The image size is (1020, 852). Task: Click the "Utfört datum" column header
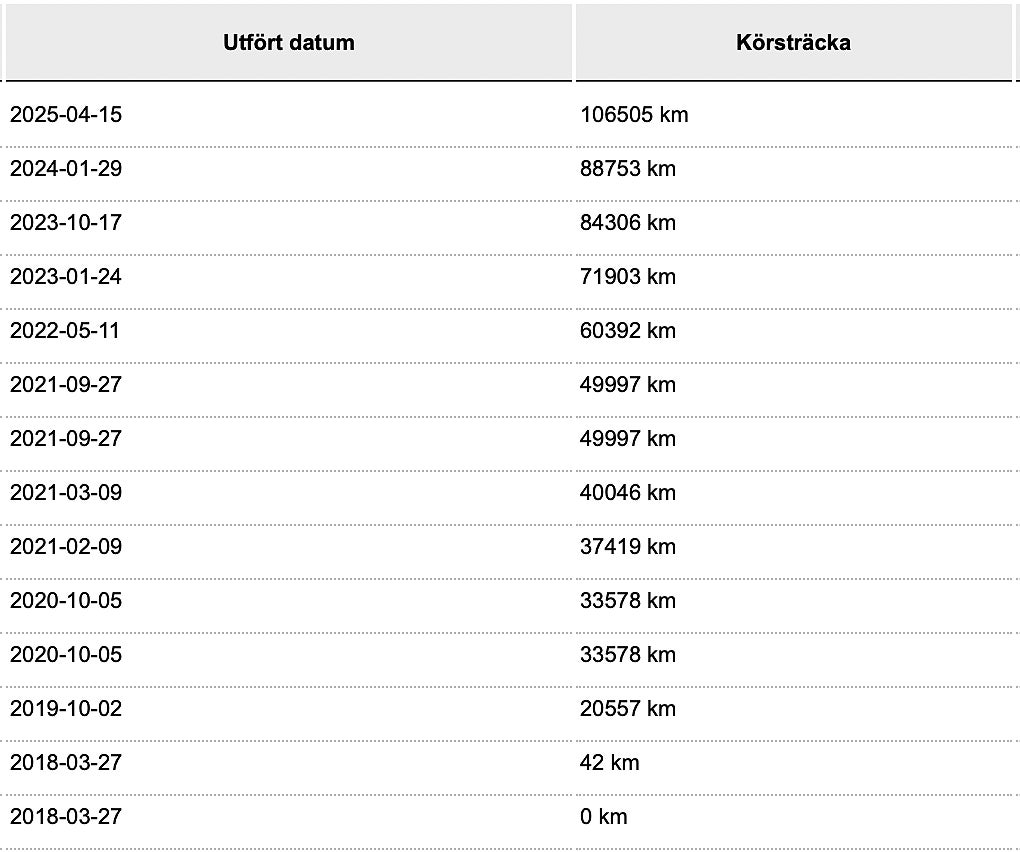pos(289,43)
